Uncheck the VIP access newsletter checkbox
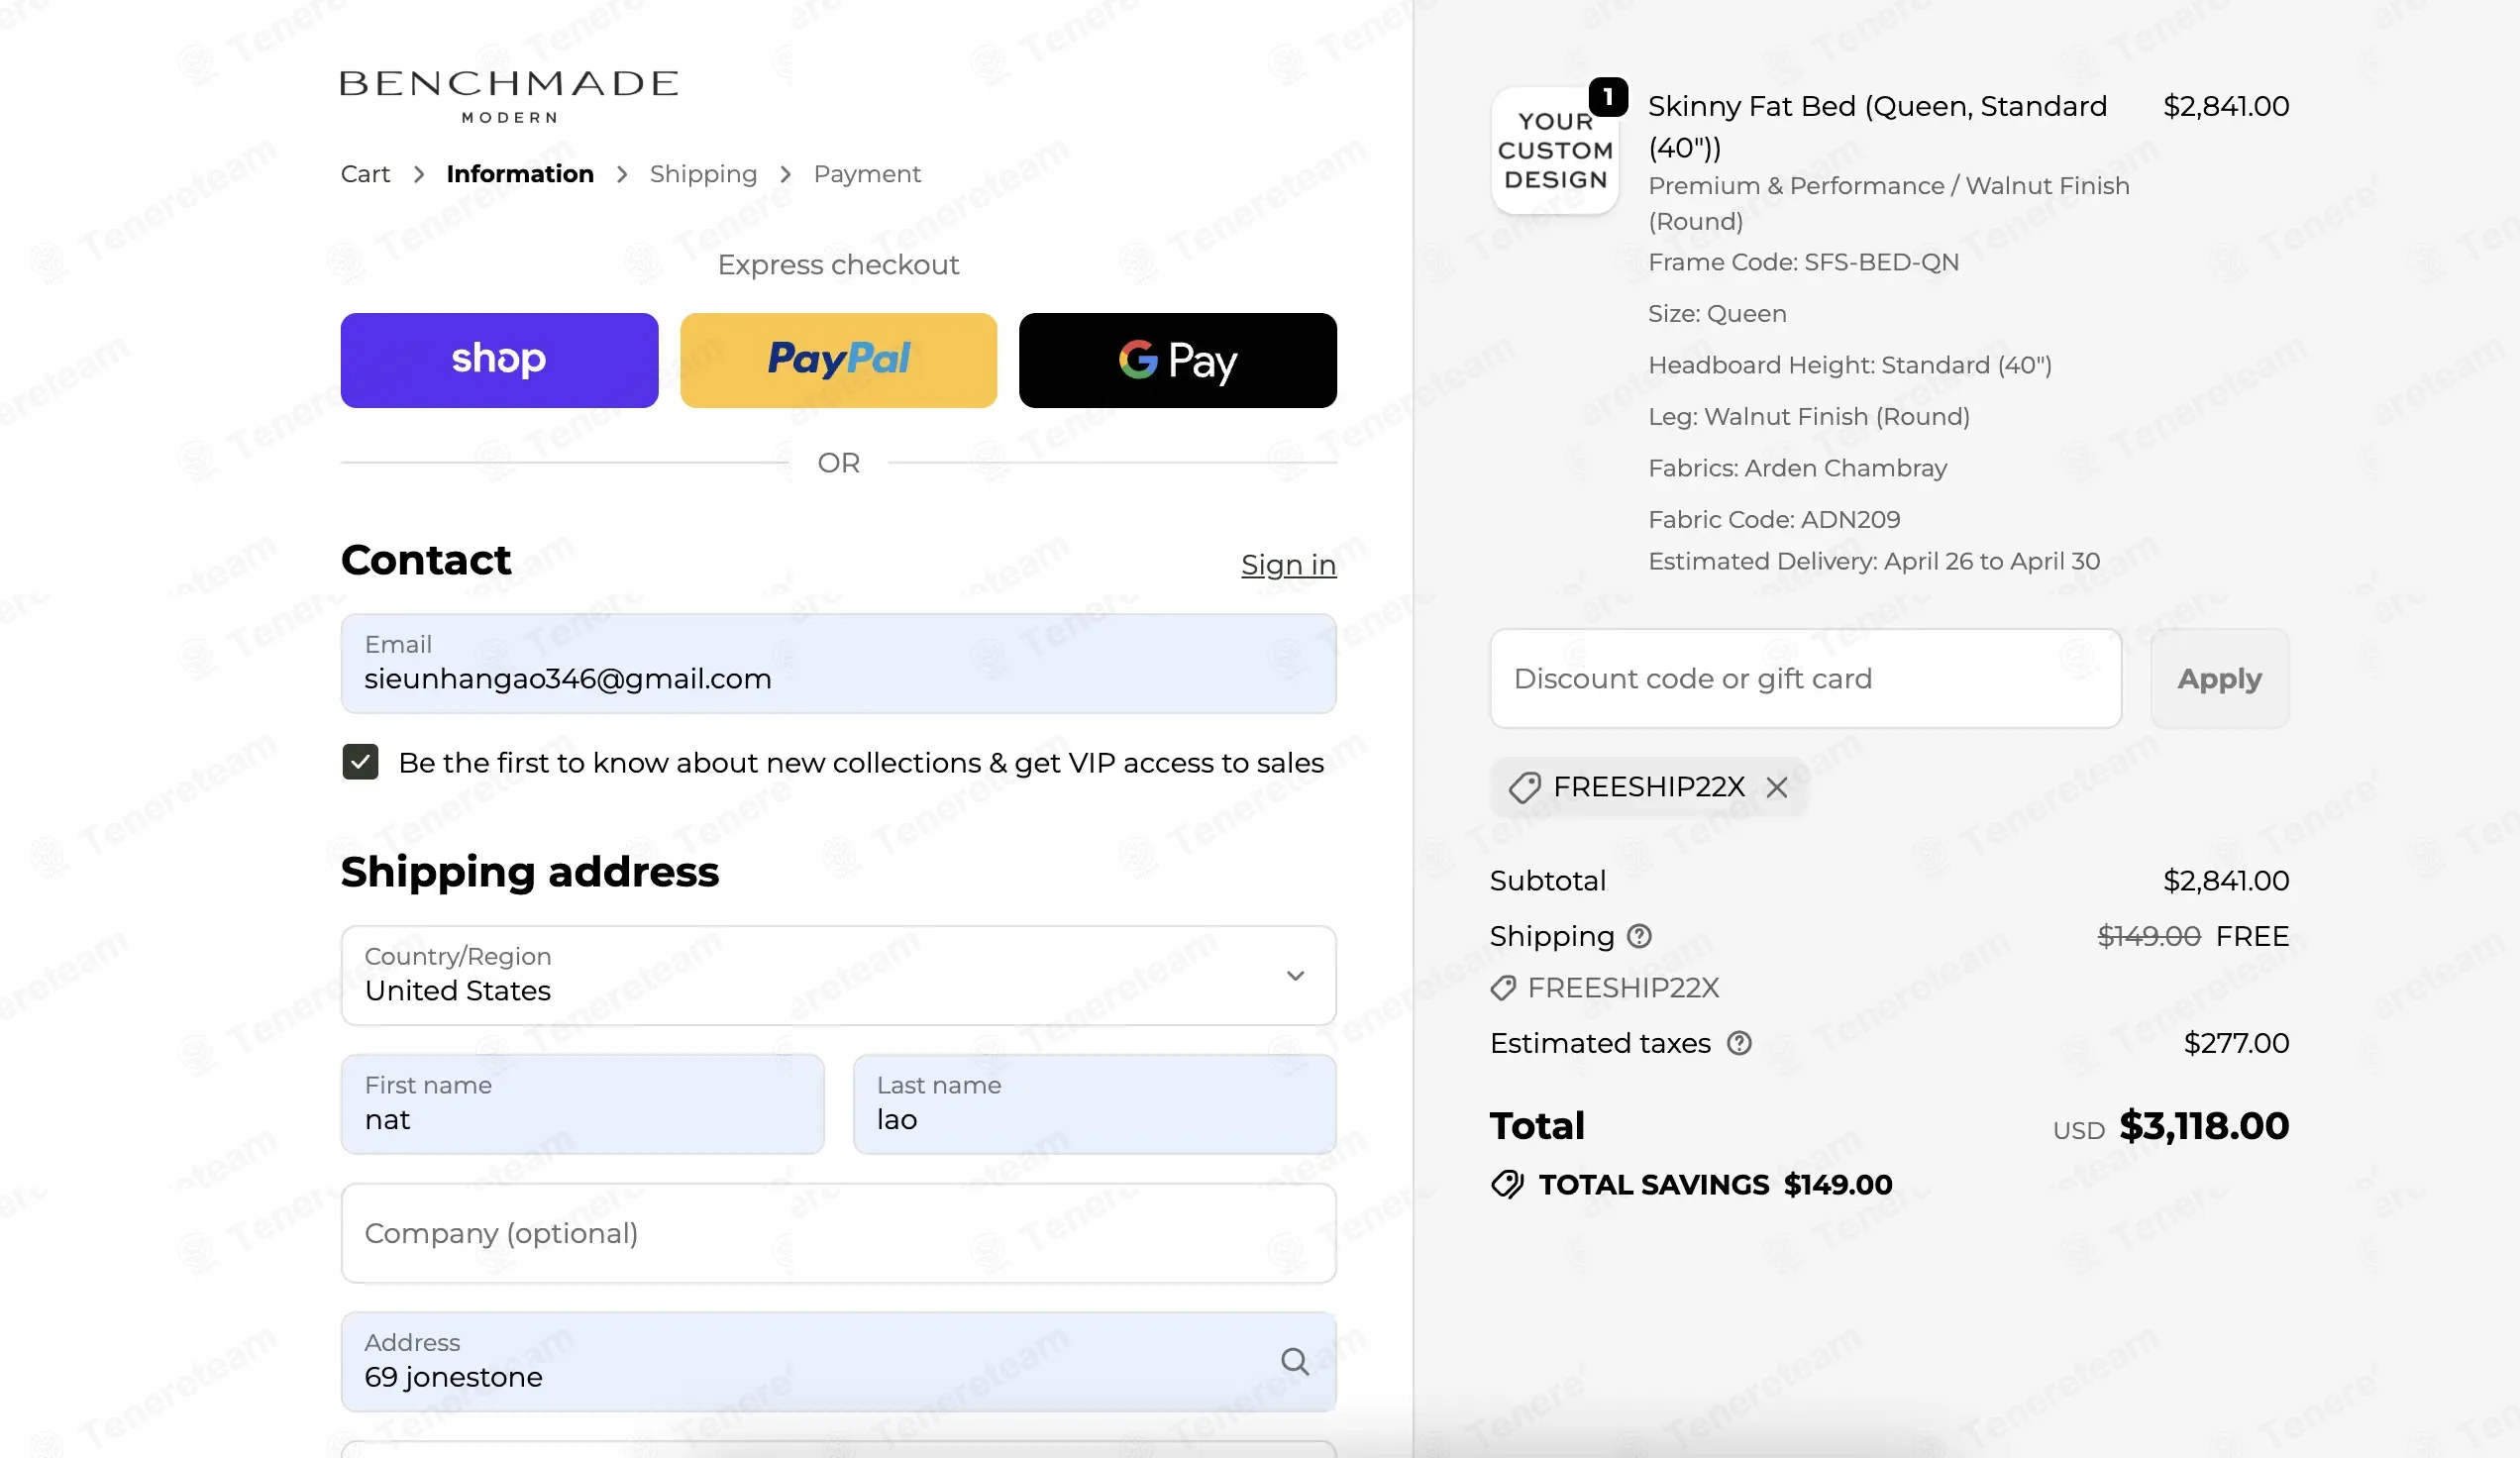This screenshot has width=2520, height=1458. tap(360, 762)
